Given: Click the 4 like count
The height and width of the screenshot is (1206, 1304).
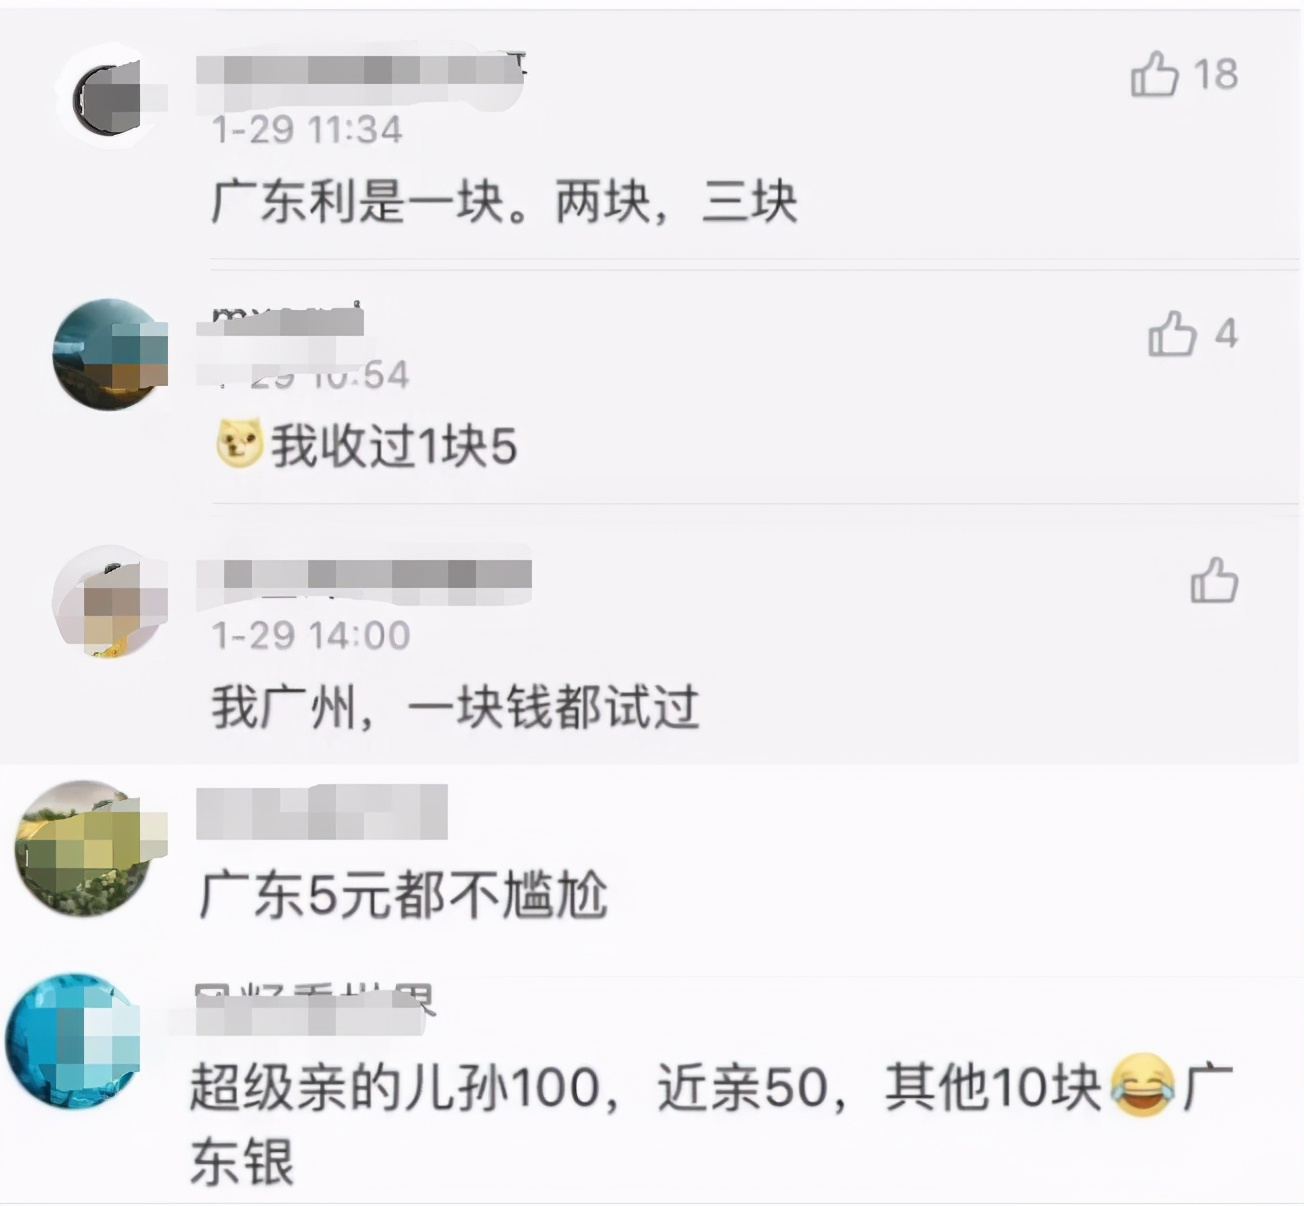Looking at the screenshot, I should (x=1226, y=333).
